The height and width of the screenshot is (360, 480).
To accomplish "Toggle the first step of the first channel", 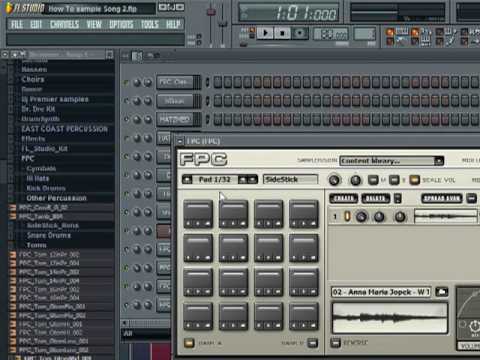I will pos(217,82).
